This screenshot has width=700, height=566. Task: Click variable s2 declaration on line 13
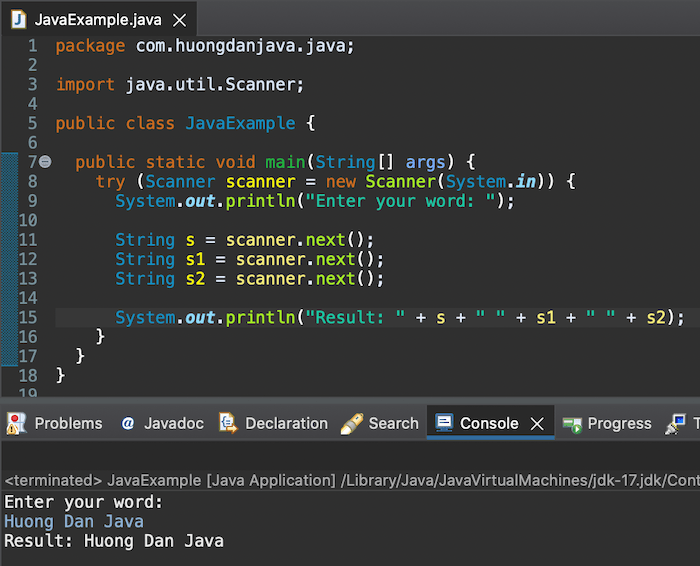[x=195, y=279]
